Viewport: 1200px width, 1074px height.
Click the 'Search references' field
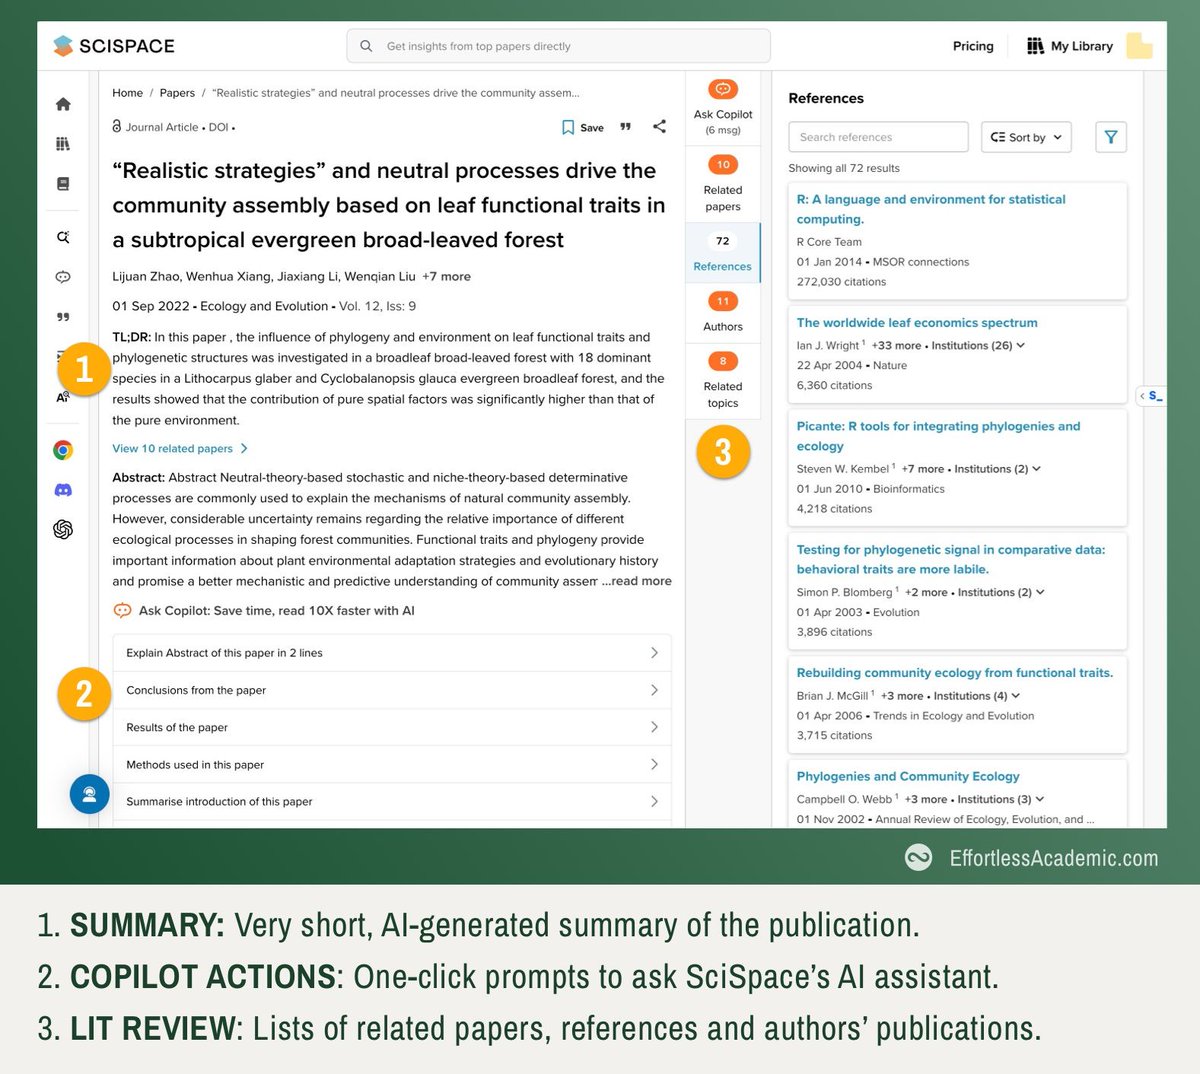click(878, 137)
